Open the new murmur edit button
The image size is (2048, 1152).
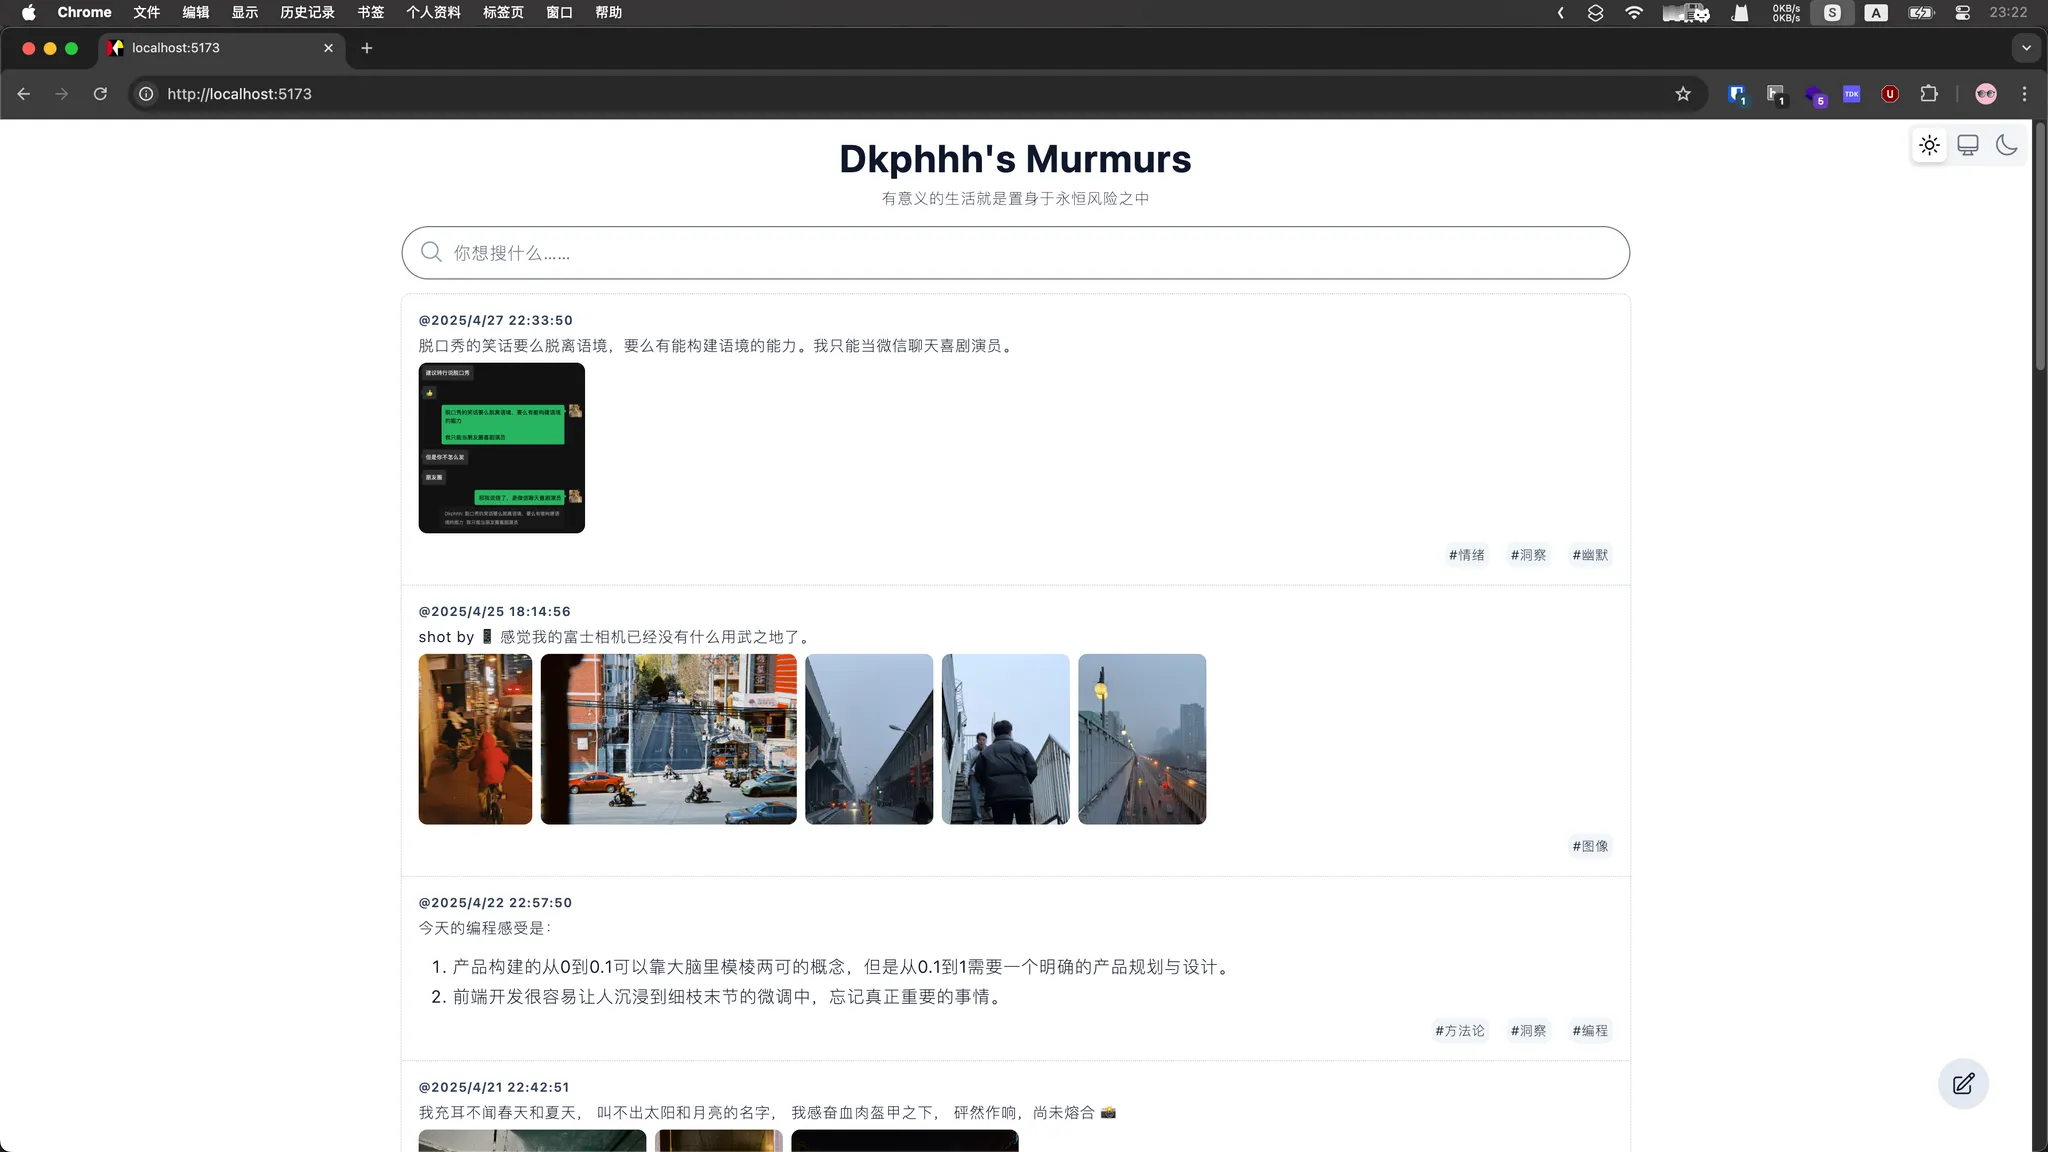(x=1963, y=1084)
